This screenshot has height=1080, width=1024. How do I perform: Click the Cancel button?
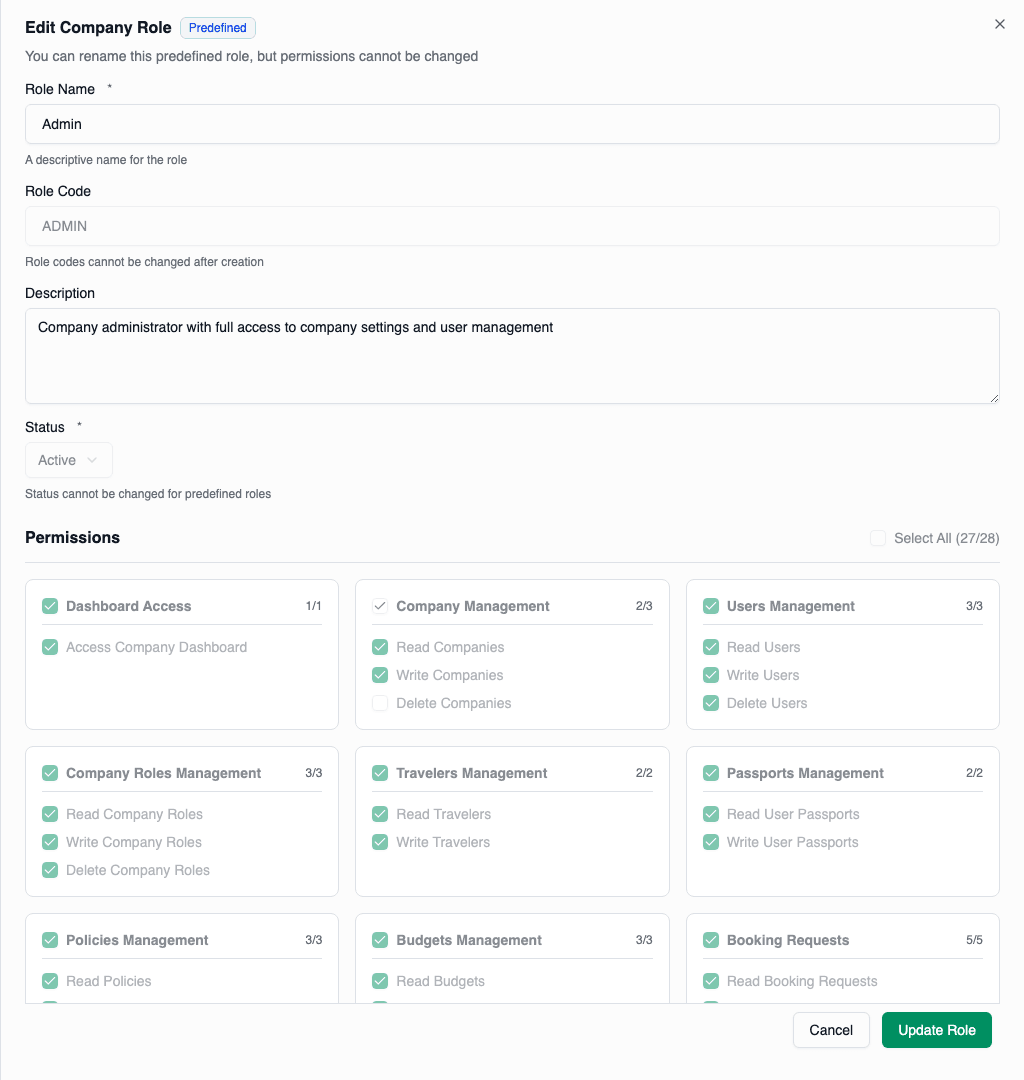tap(831, 1029)
